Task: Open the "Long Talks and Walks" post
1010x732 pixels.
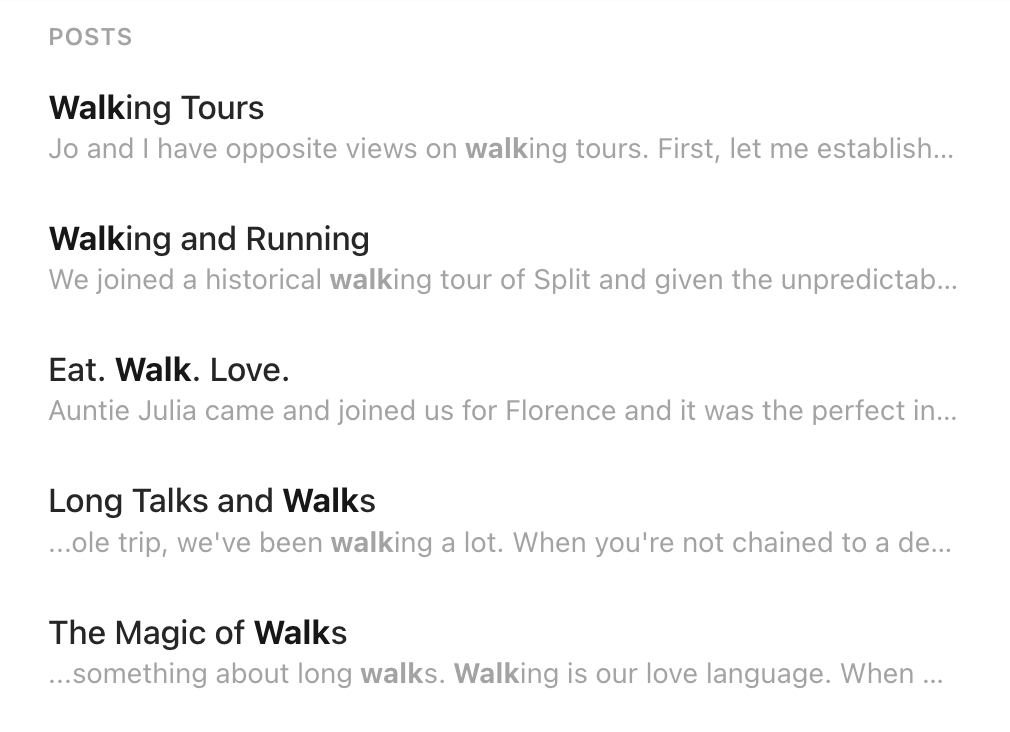Action: pos(211,501)
